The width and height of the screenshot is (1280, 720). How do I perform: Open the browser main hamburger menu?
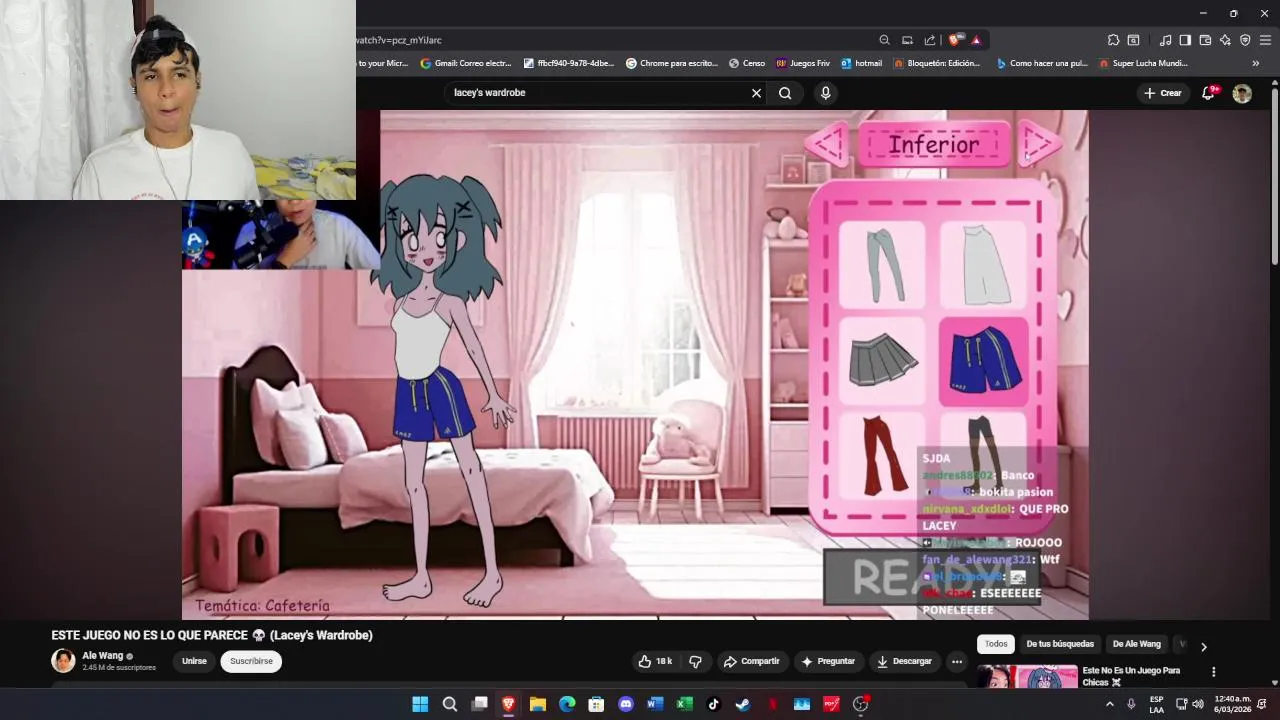pyautogui.click(x=1265, y=40)
